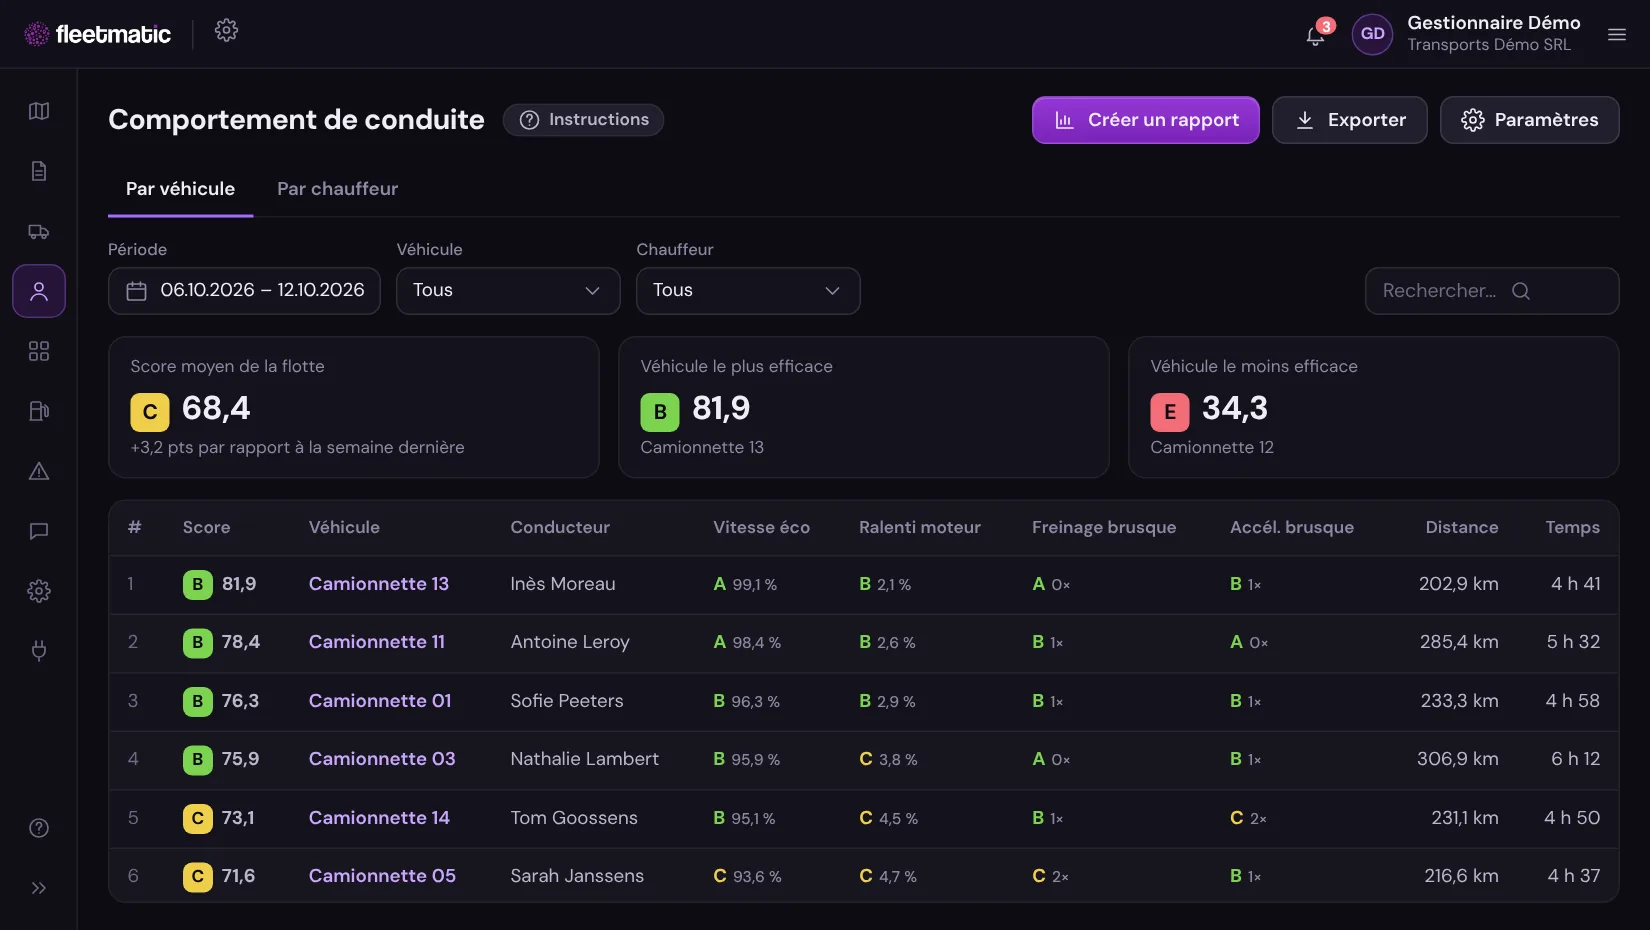
Task: Open the Camionnette 03 vehicle link
Action: pos(382,759)
